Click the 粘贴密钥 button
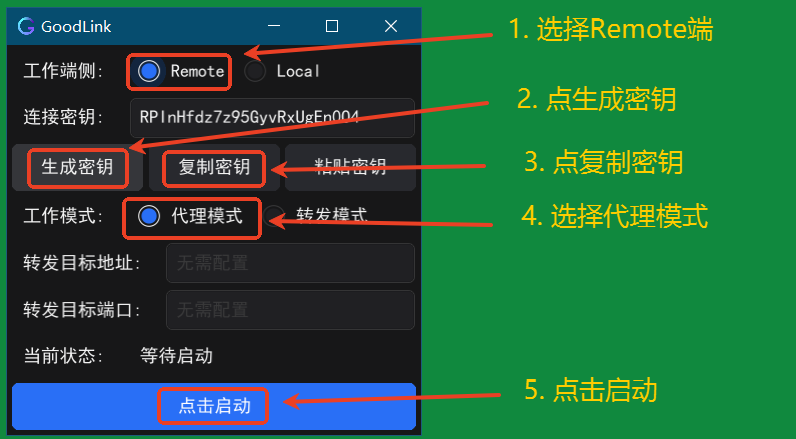The height and width of the screenshot is (439, 796). pyautogui.click(x=350, y=167)
